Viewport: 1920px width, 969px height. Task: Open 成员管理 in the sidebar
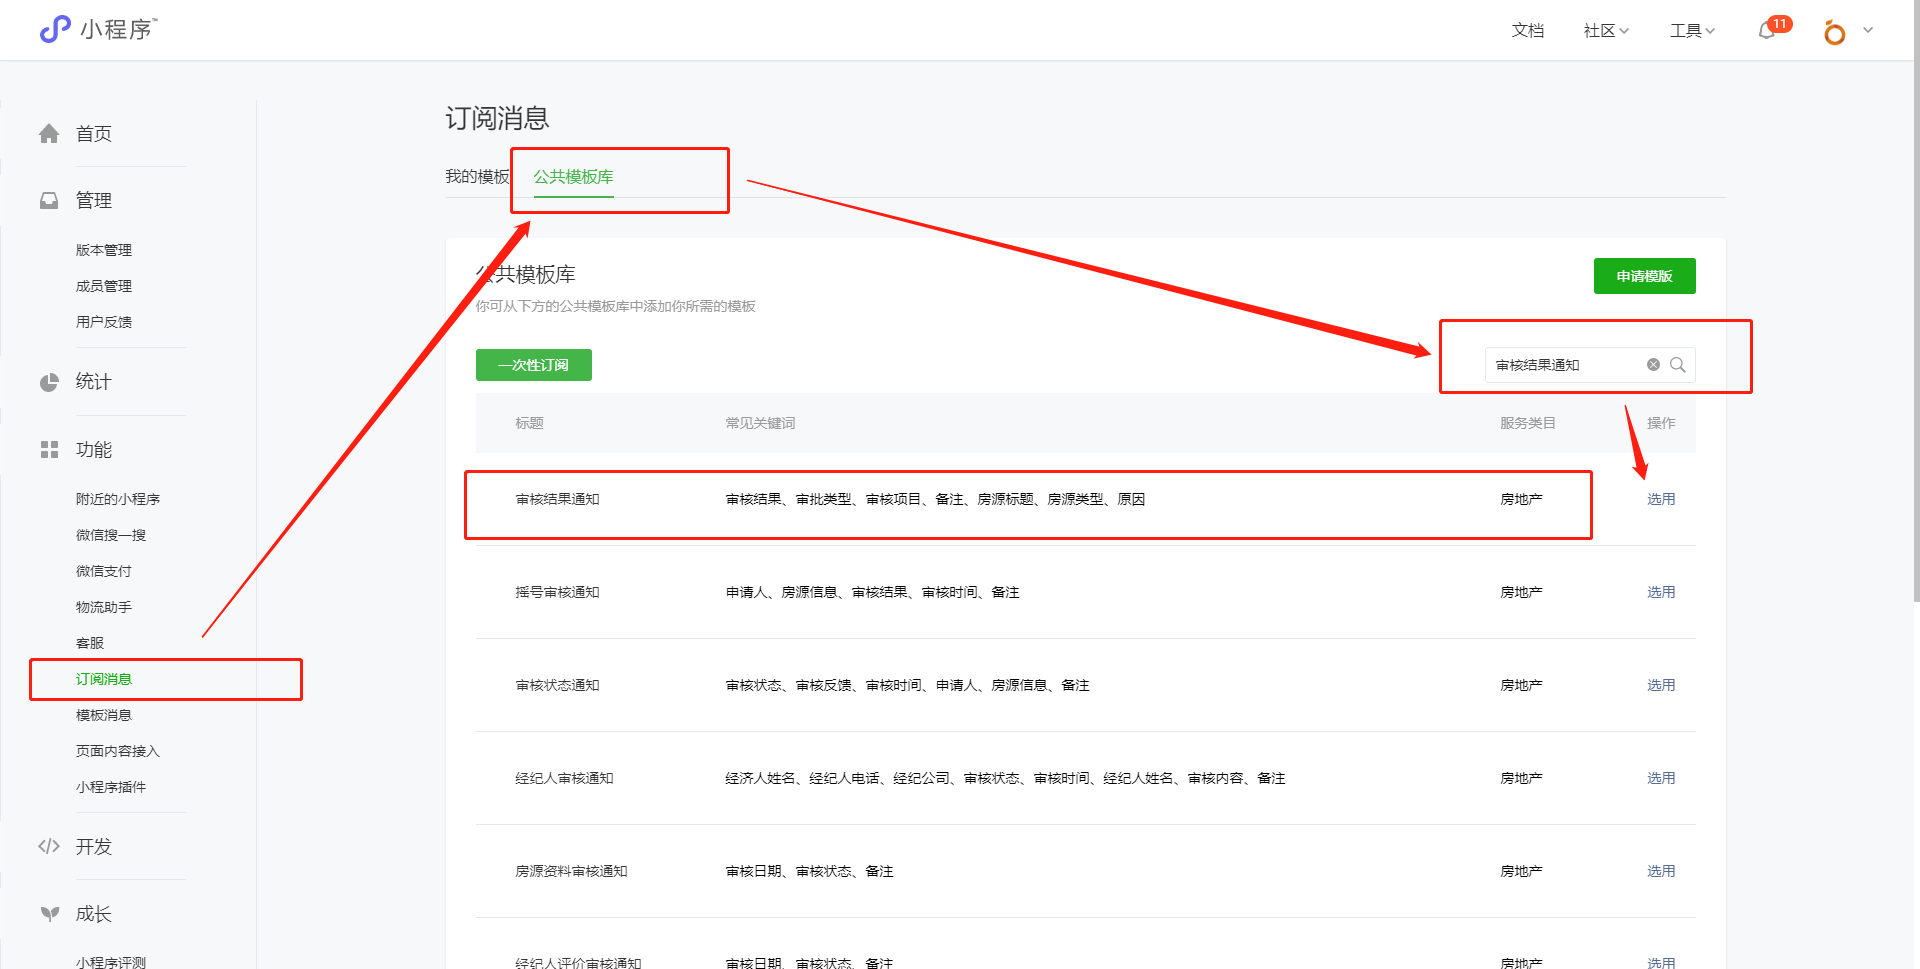tap(104, 286)
